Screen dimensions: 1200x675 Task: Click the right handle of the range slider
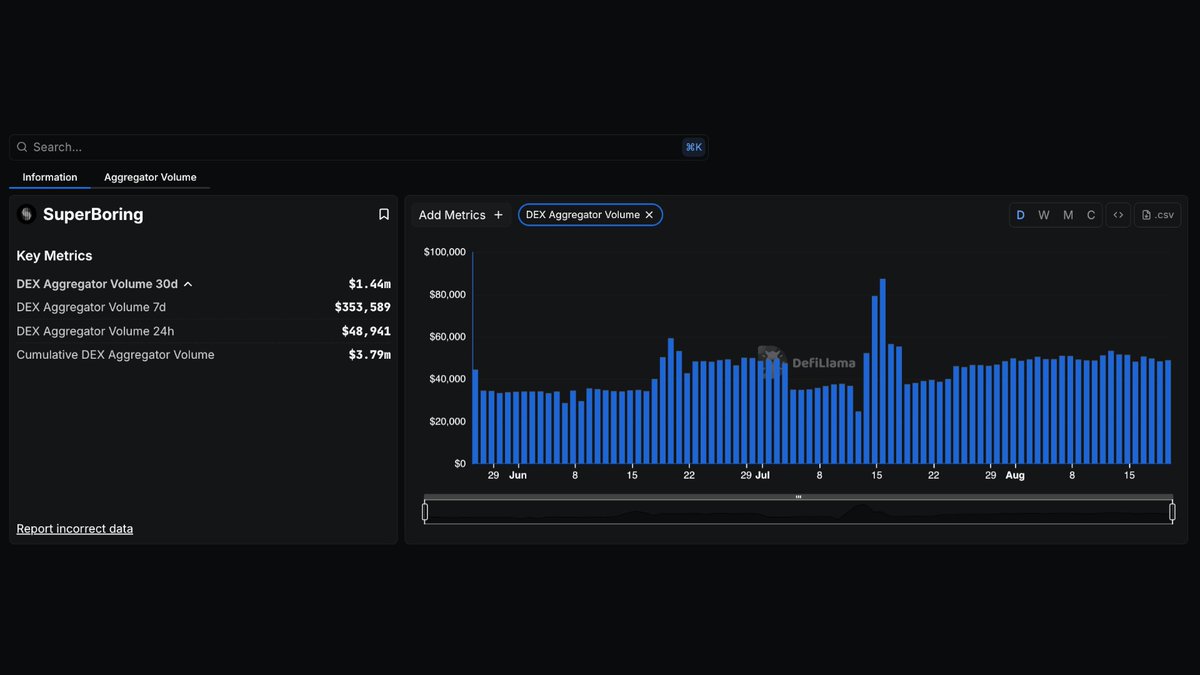(1172, 512)
